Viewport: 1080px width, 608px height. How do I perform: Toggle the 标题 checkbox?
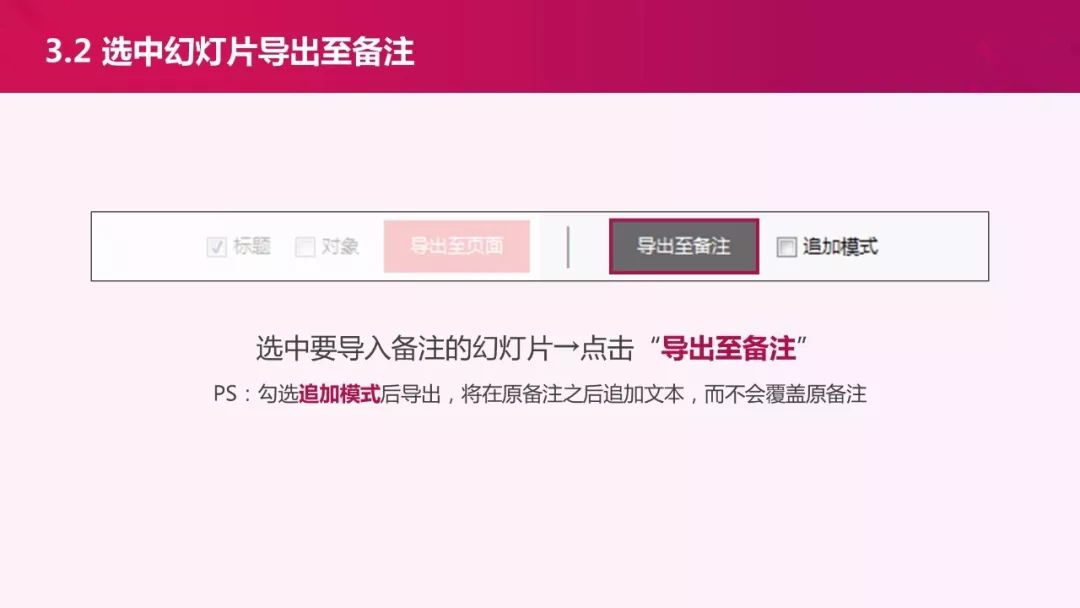tap(216, 247)
